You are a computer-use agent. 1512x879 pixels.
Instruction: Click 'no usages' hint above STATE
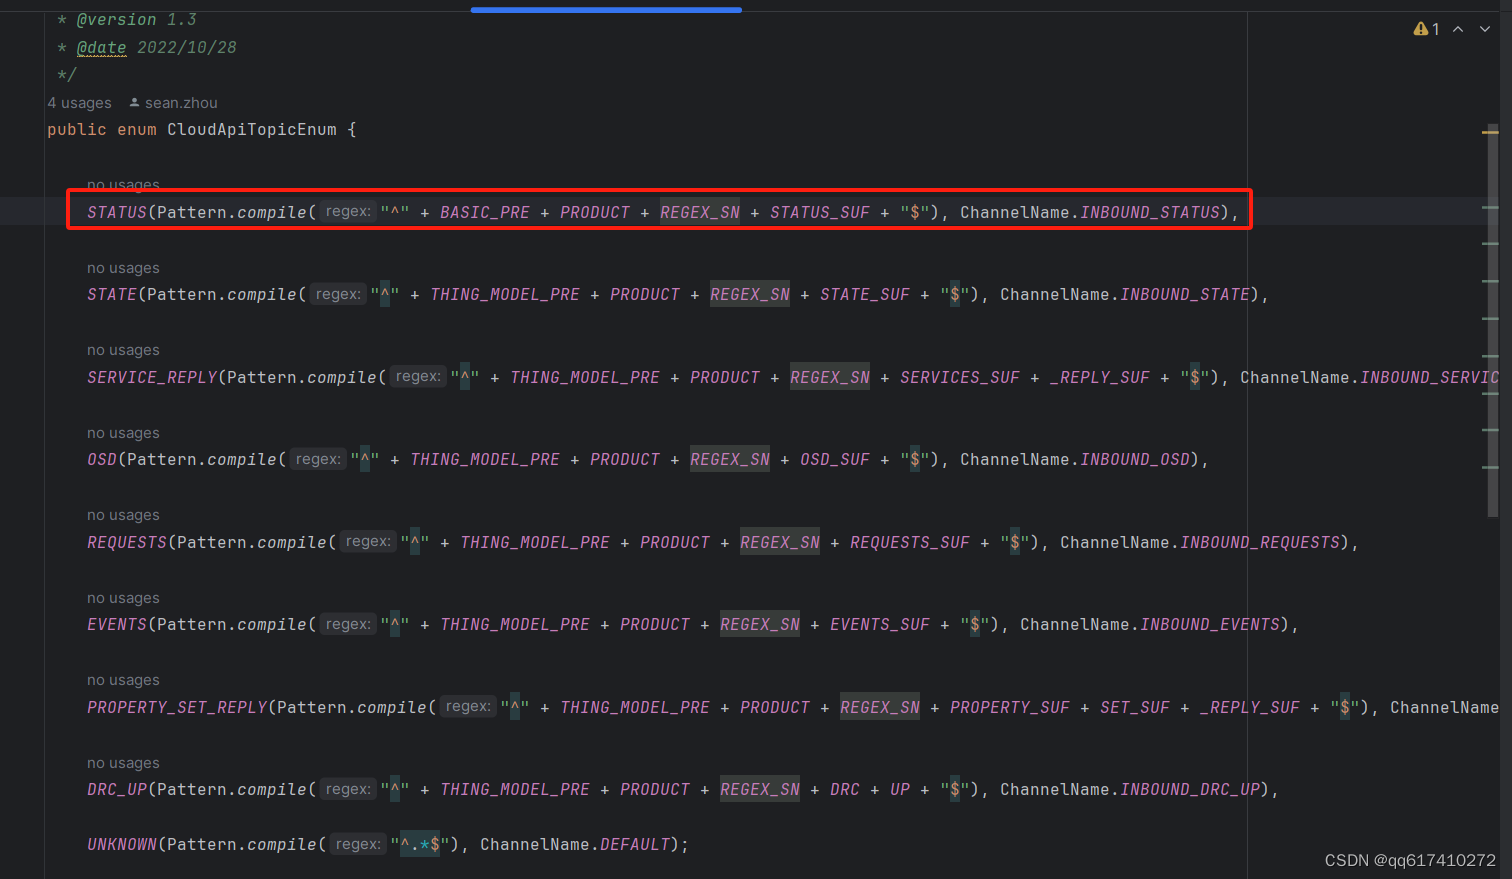[123, 268]
